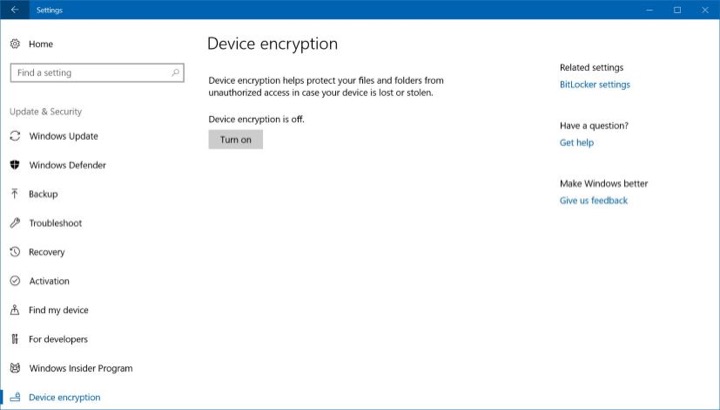Go back using the title bar arrow

coord(15,10)
